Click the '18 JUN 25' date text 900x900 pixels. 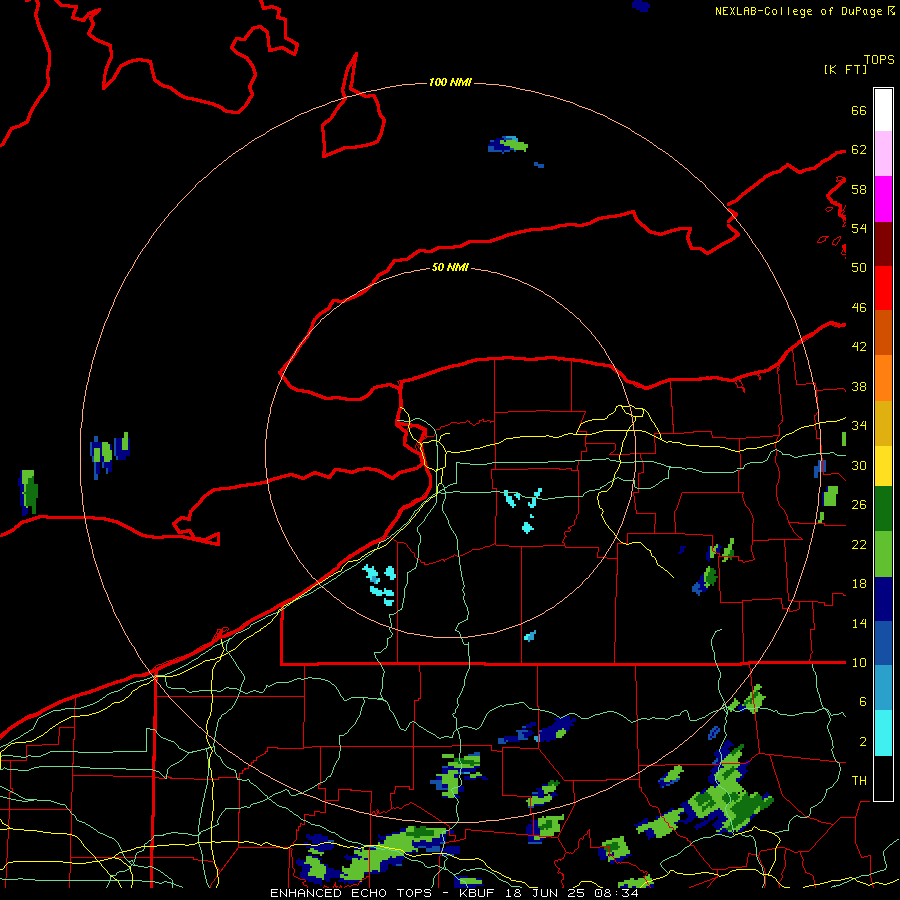(x=545, y=893)
